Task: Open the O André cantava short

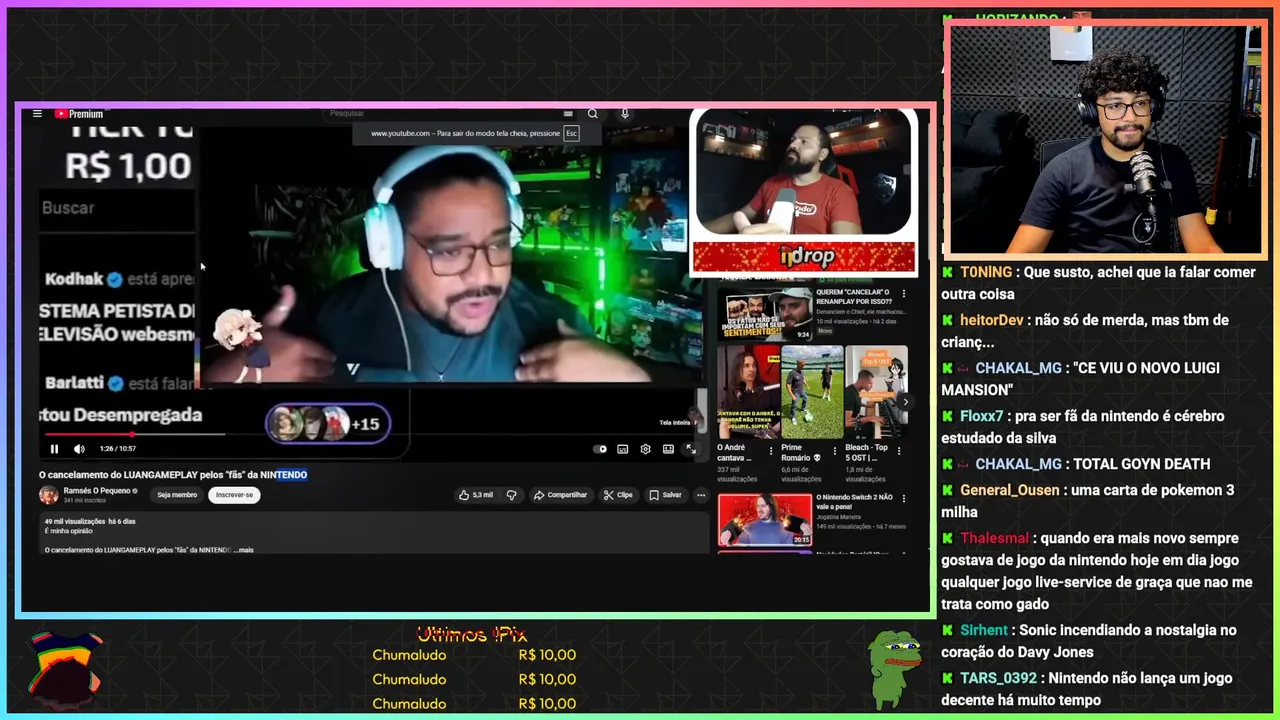Action: pos(747,393)
